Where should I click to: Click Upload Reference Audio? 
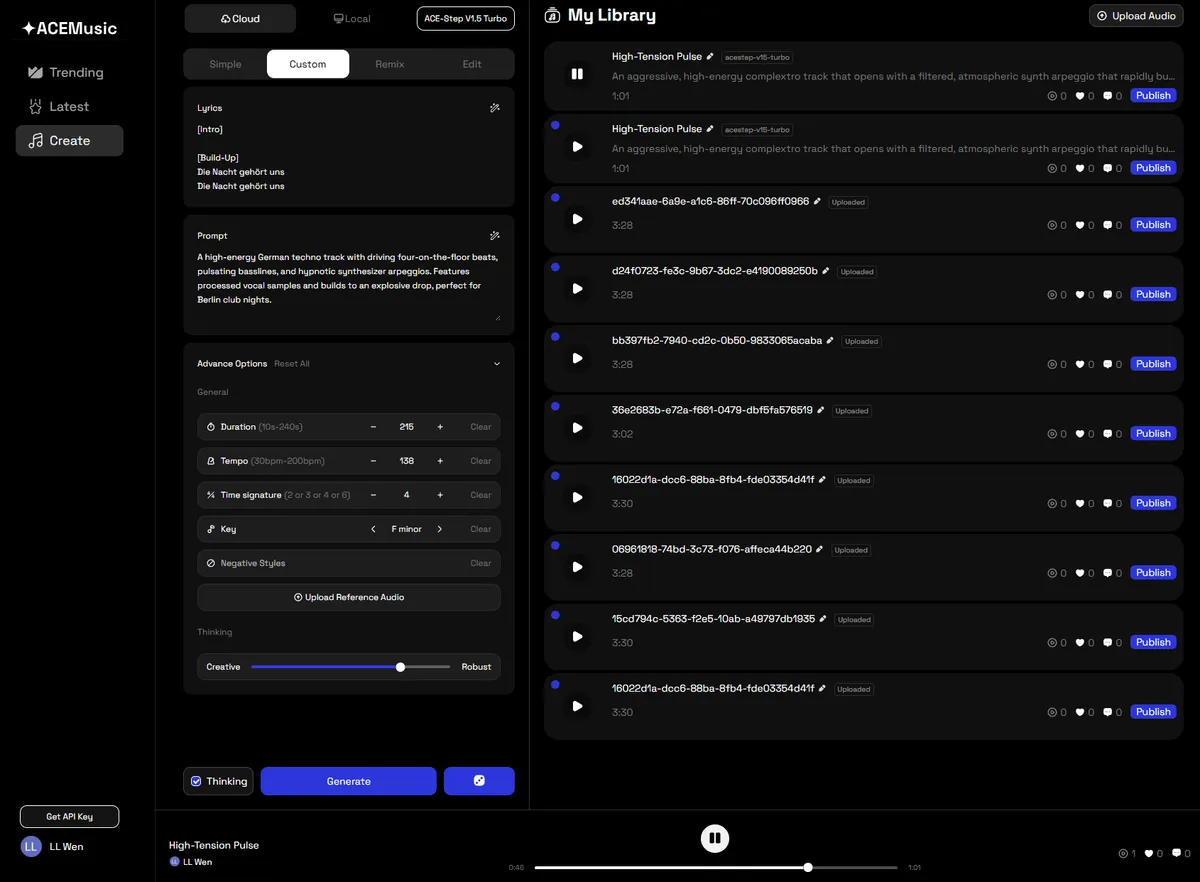tap(349, 597)
